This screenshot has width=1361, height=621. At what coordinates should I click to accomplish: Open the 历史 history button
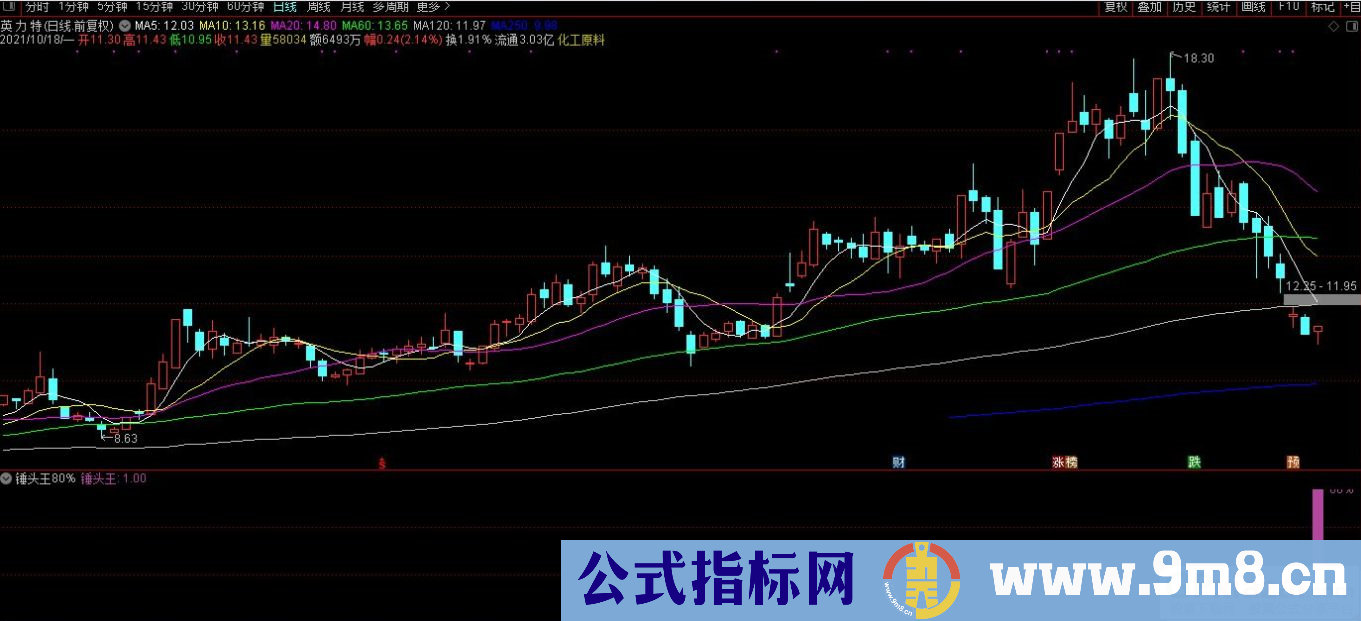coord(1184,7)
